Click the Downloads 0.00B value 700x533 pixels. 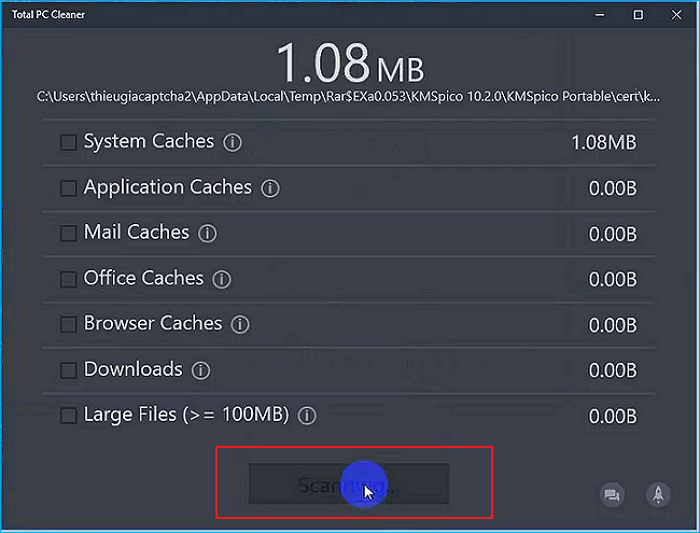[612, 371]
